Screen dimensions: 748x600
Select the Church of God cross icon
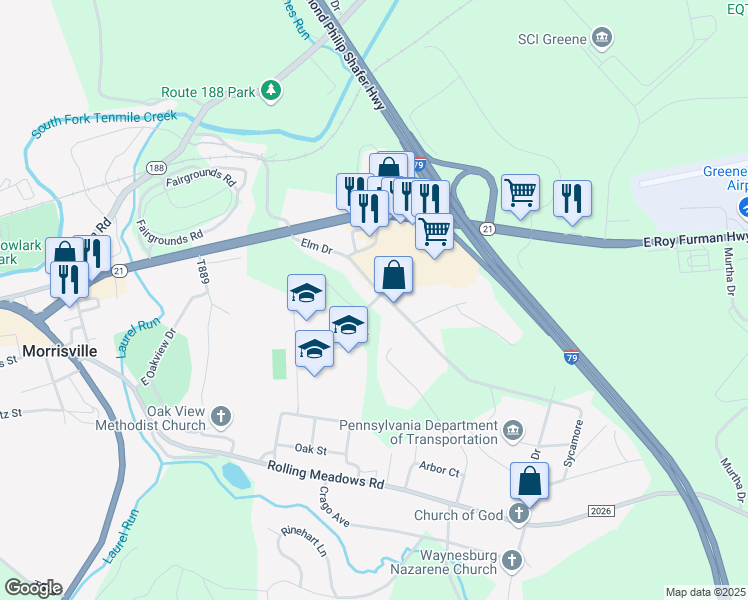[x=519, y=514]
